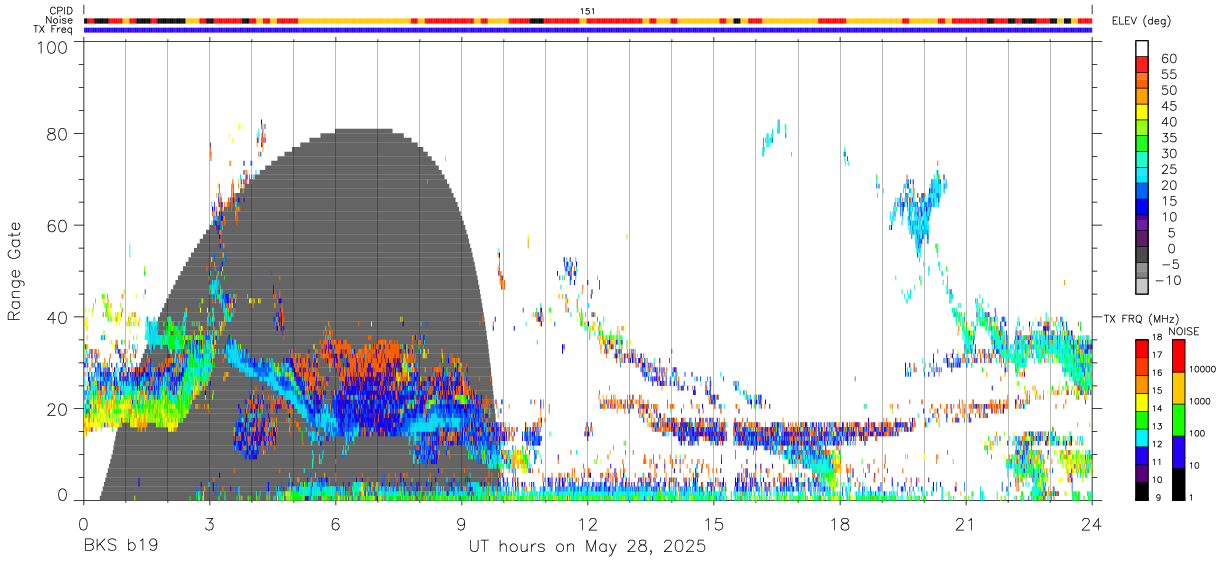
Task: Click range gate tick label 80
Action: (x=58, y=134)
